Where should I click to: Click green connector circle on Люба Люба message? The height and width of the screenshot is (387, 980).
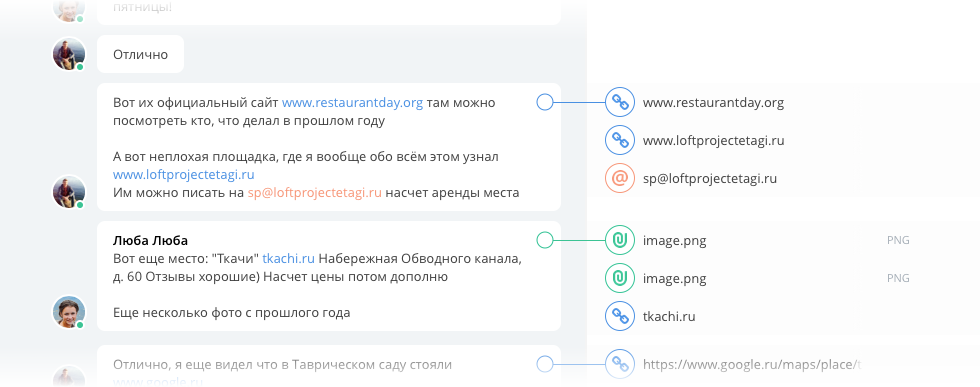pyautogui.click(x=545, y=240)
